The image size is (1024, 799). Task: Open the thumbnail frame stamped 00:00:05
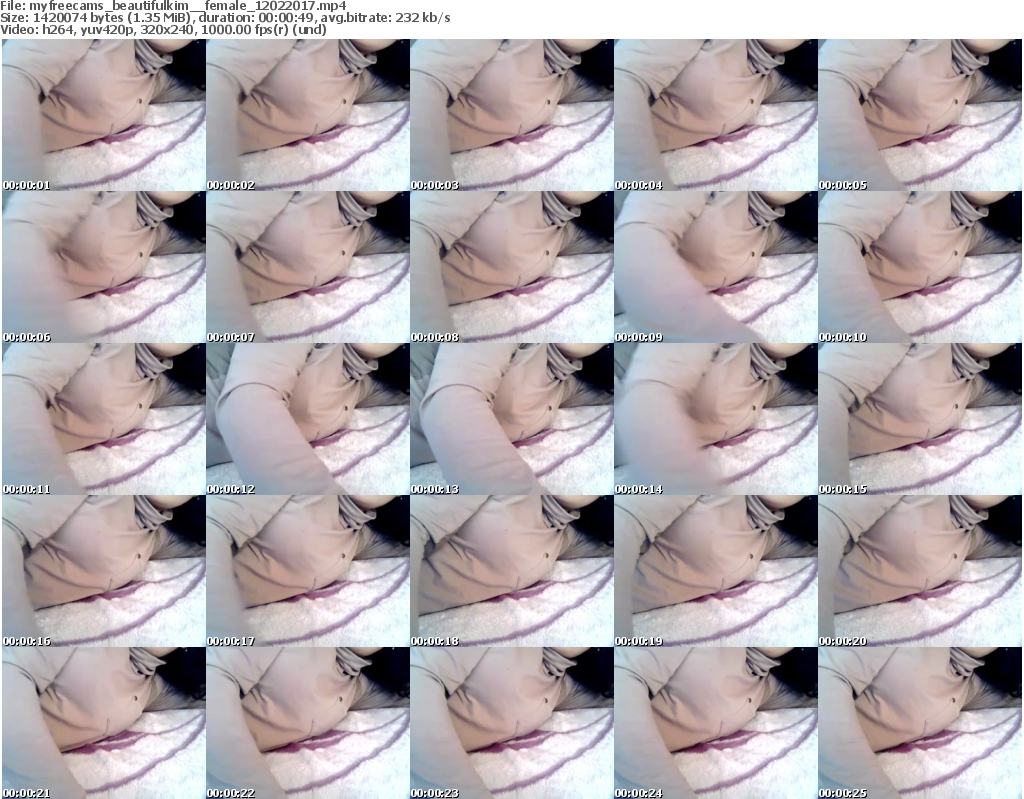pyautogui.click(x=920, y=115)
